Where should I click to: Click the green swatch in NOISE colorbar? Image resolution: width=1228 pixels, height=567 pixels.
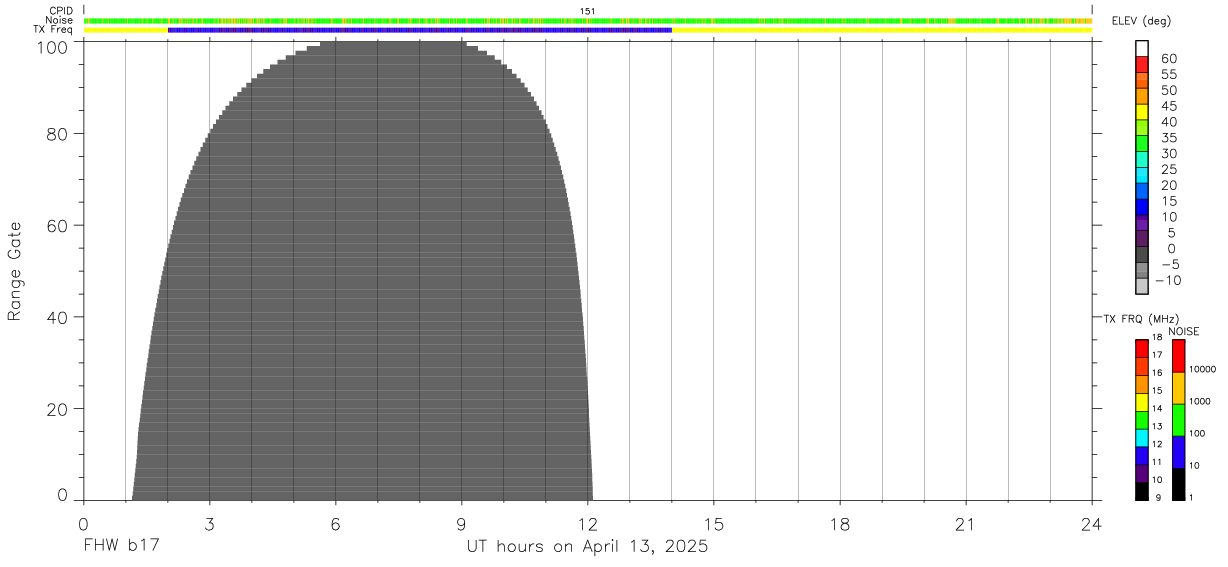coord(1179,420)
